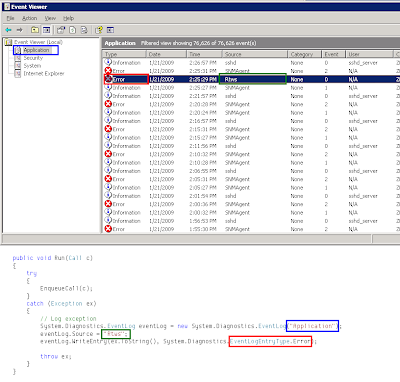Screen dimensions: 400x382
Task: Sort events by the Source column header
Action: click(255, 54)
